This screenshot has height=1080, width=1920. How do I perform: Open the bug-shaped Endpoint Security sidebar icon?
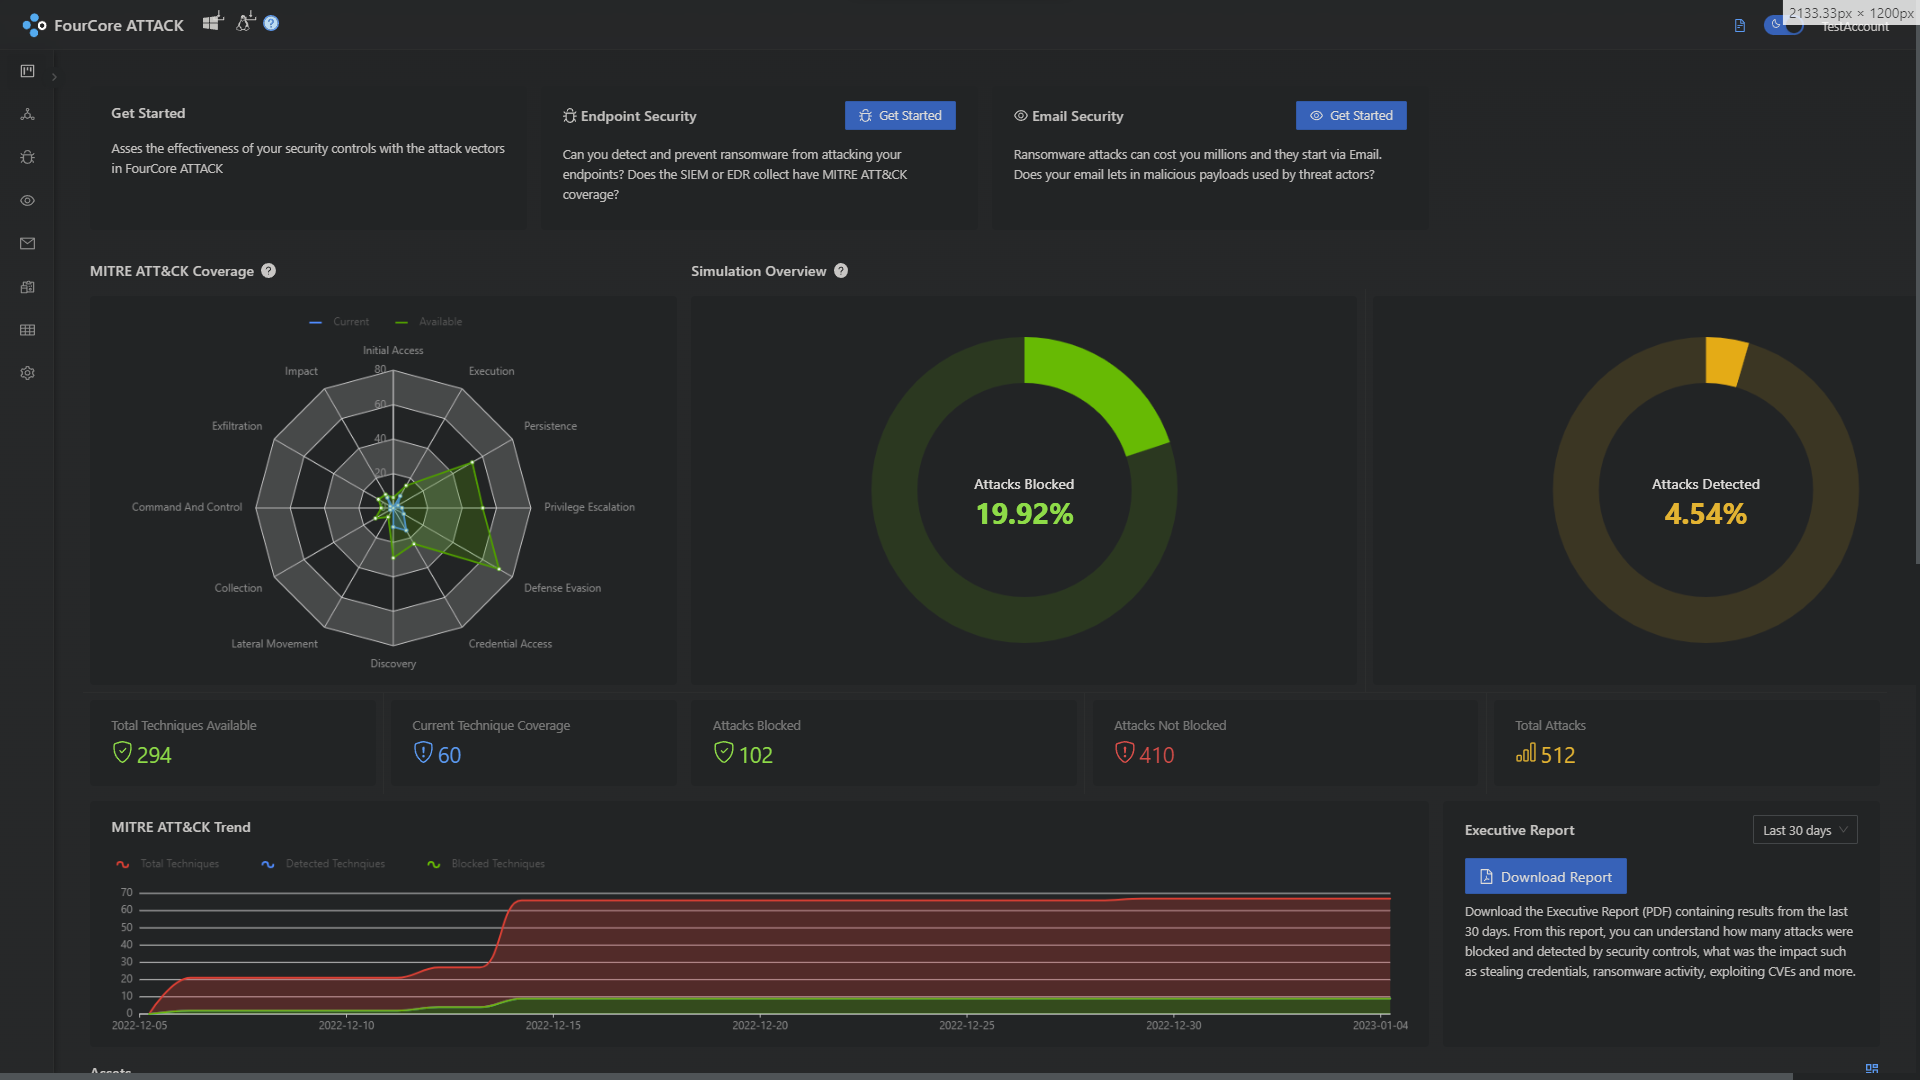(x=27, y=157)
